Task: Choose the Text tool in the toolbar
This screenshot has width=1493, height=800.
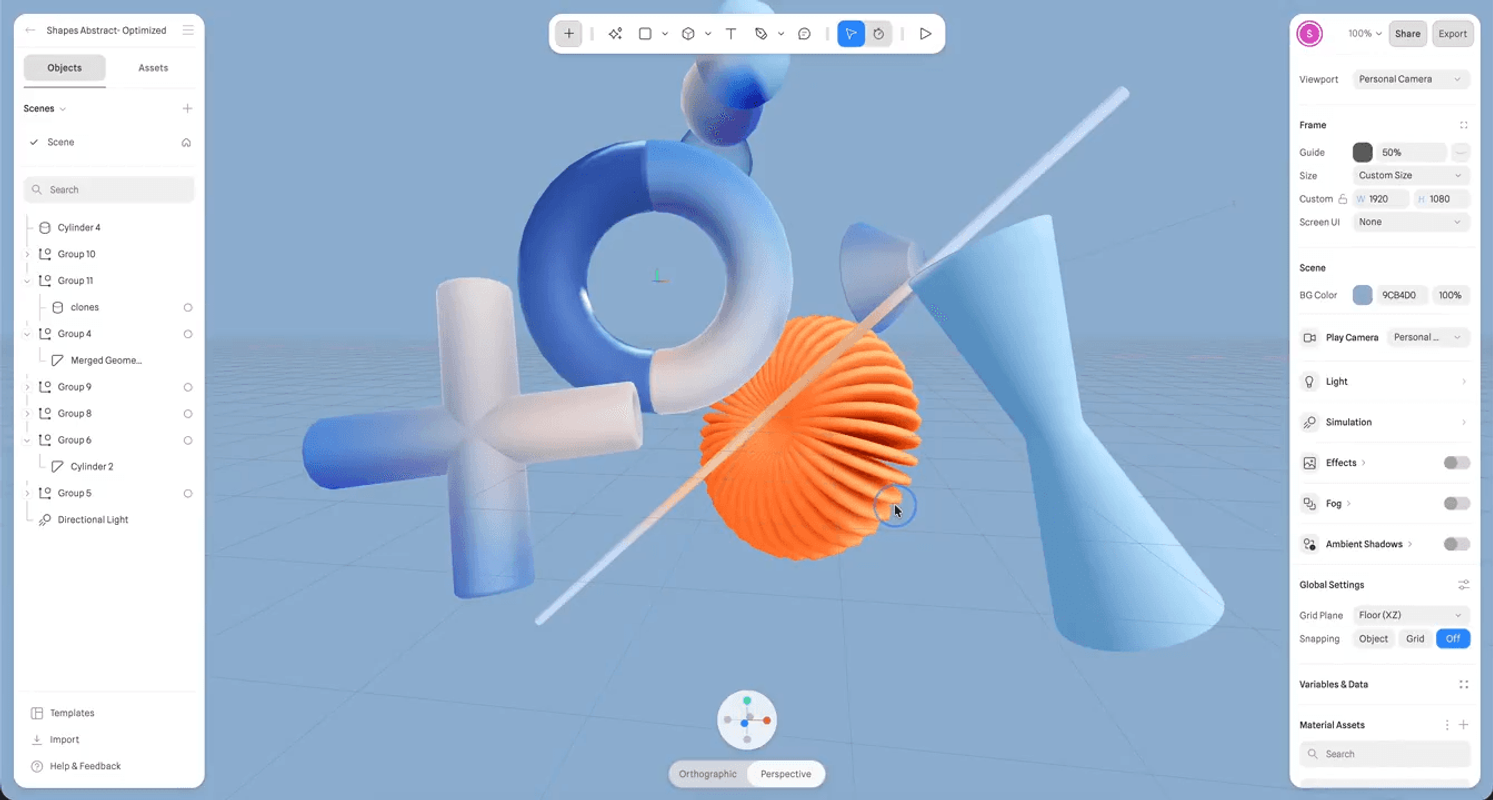Action: (731, 34)
